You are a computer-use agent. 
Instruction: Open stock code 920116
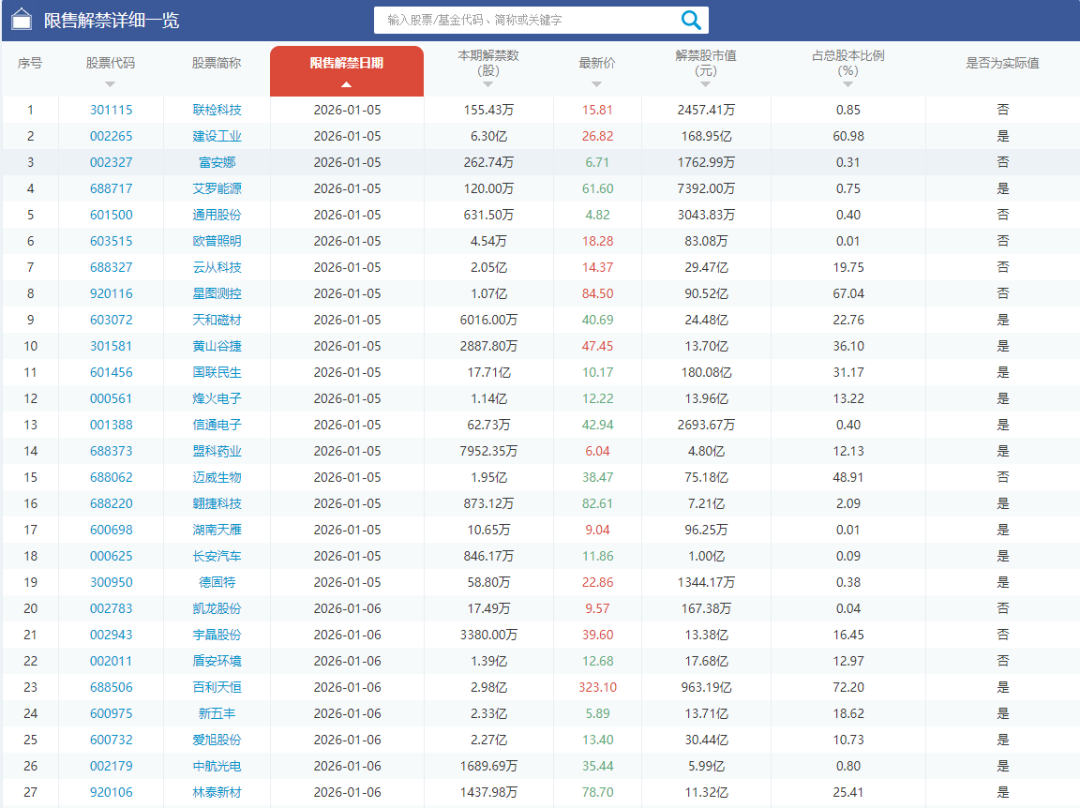click(x=111, y=293)
